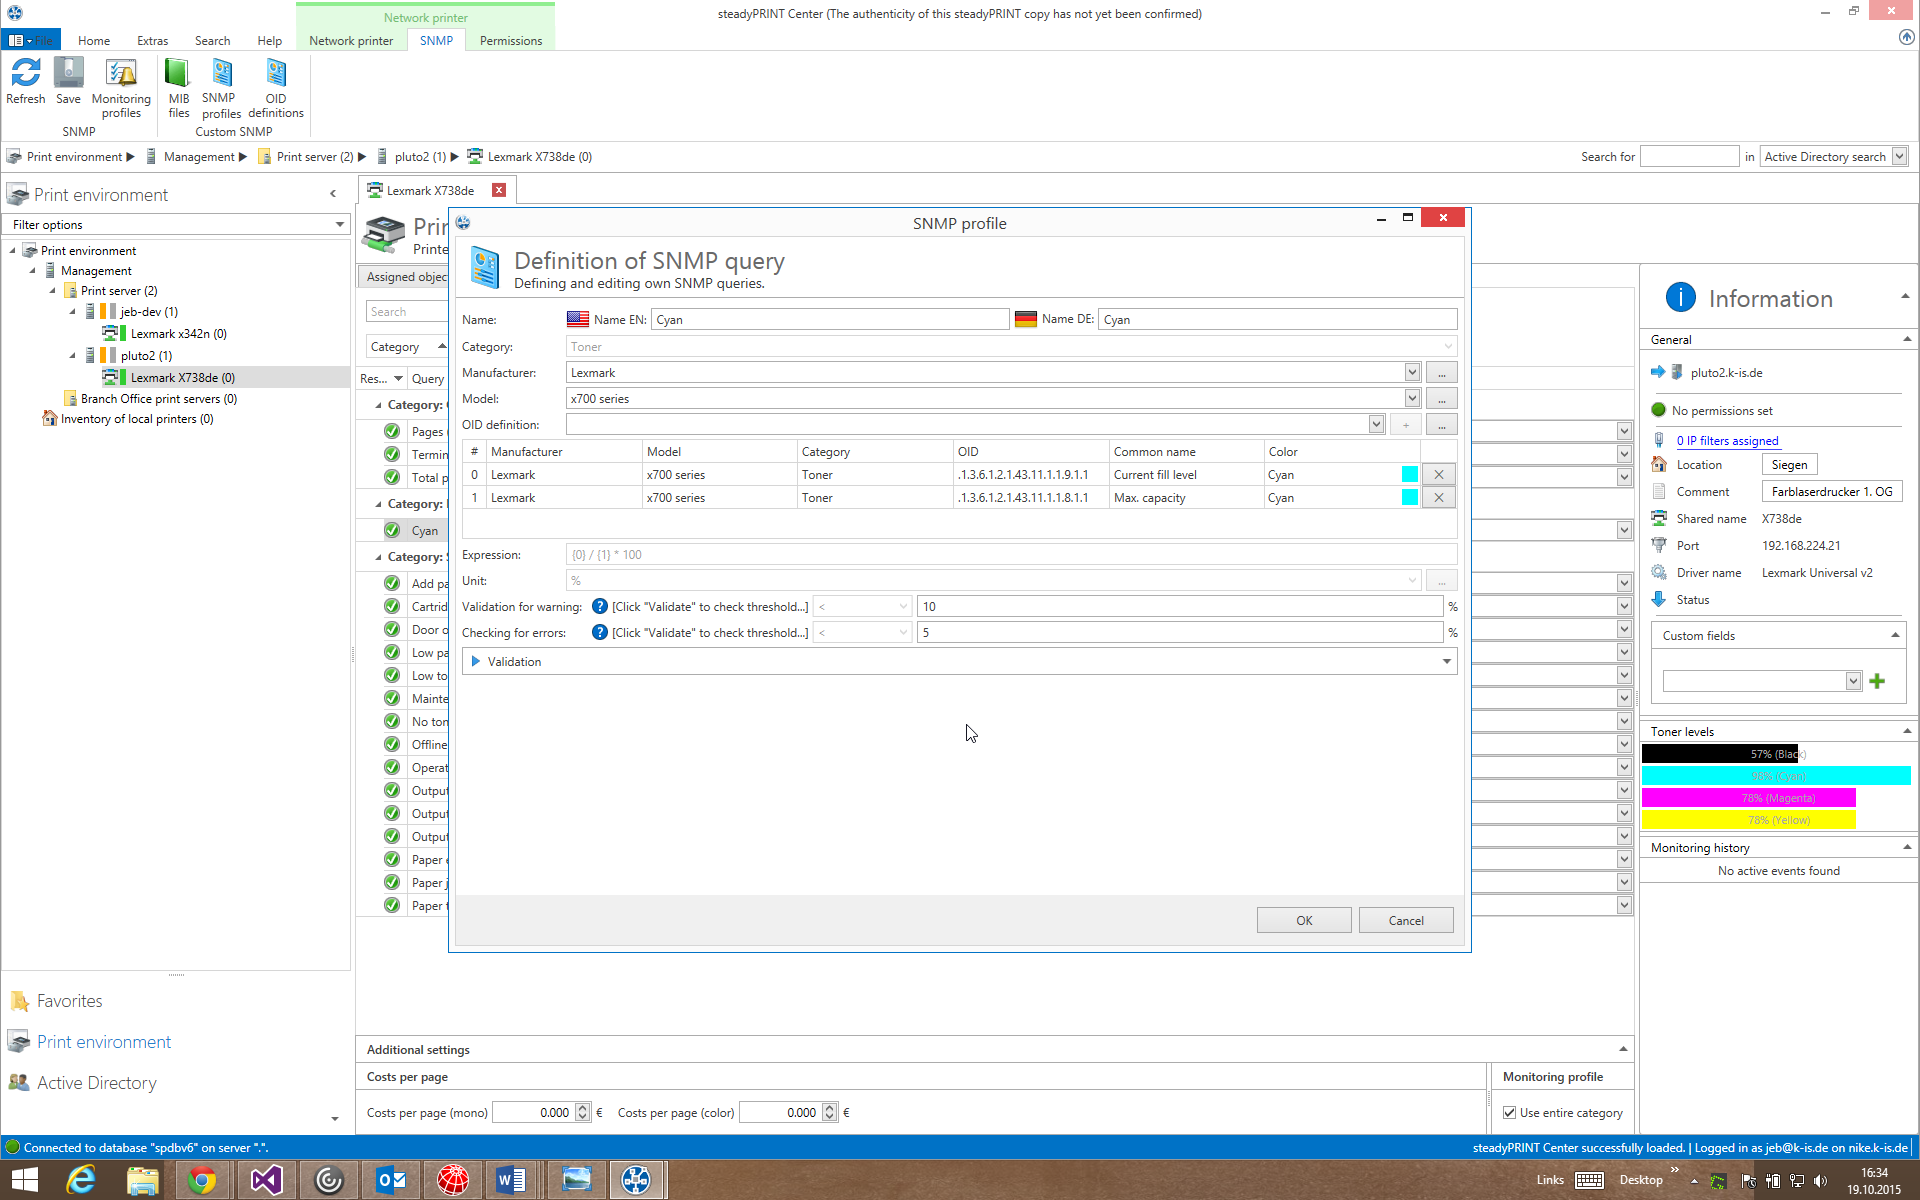This screenshot has width=1920, height=1200.
Task: Click the Search for input field
Action: (x=1689, y=157)
